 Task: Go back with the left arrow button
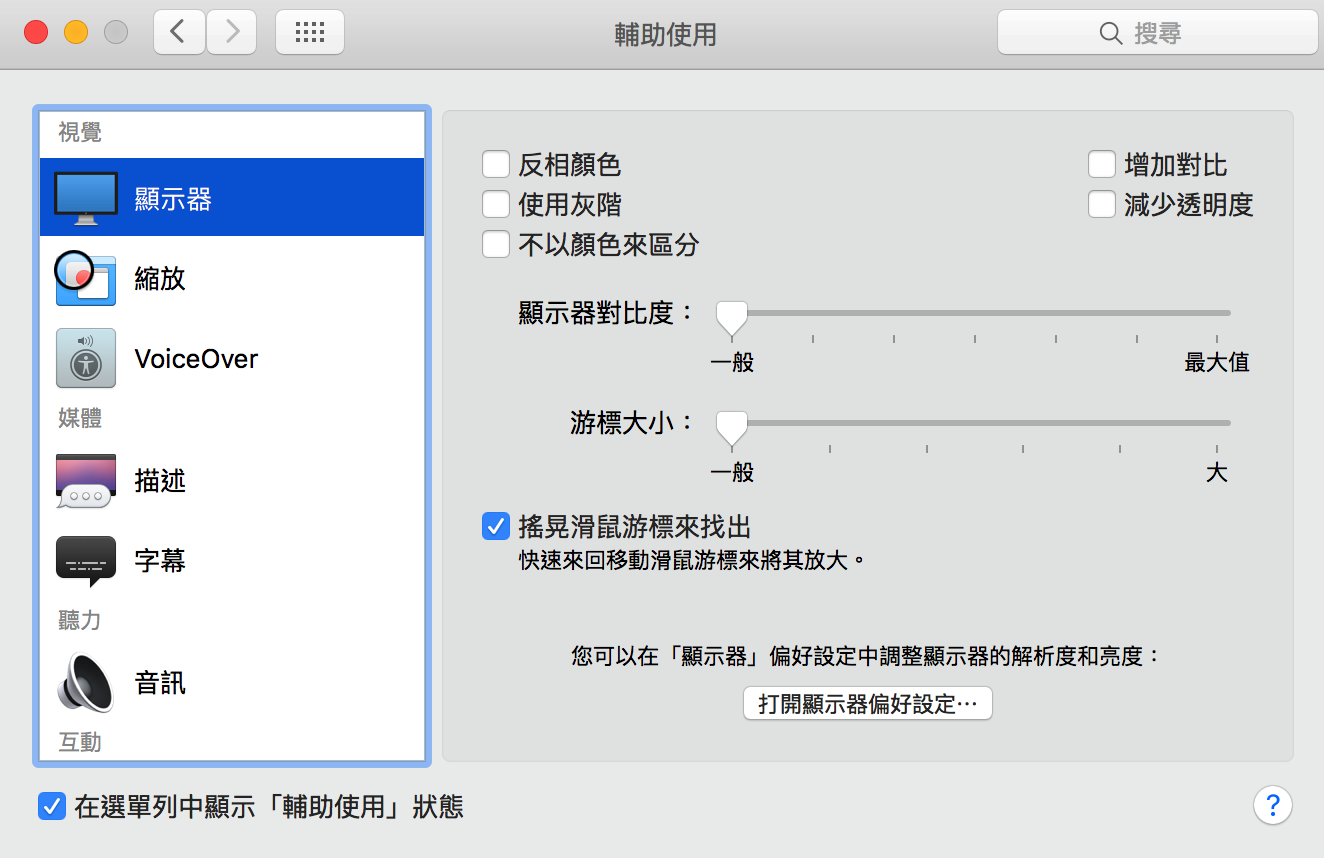tap(179, 33)
